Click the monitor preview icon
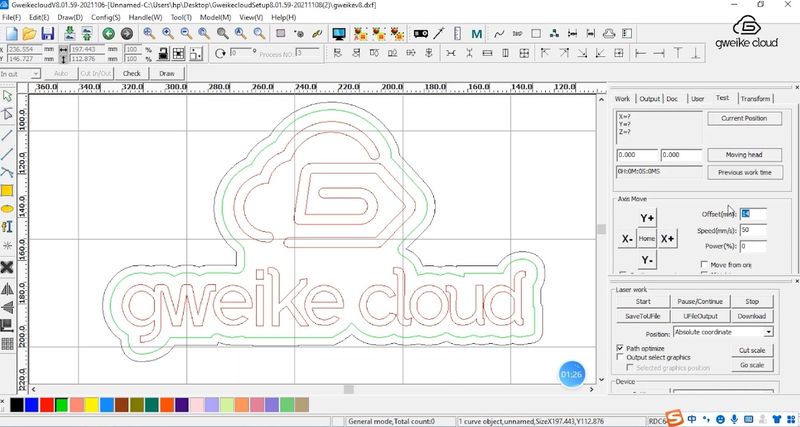Image resolution: width=800 pixels, height=427 pixels. pyautogui.click(x=338, y=34)
